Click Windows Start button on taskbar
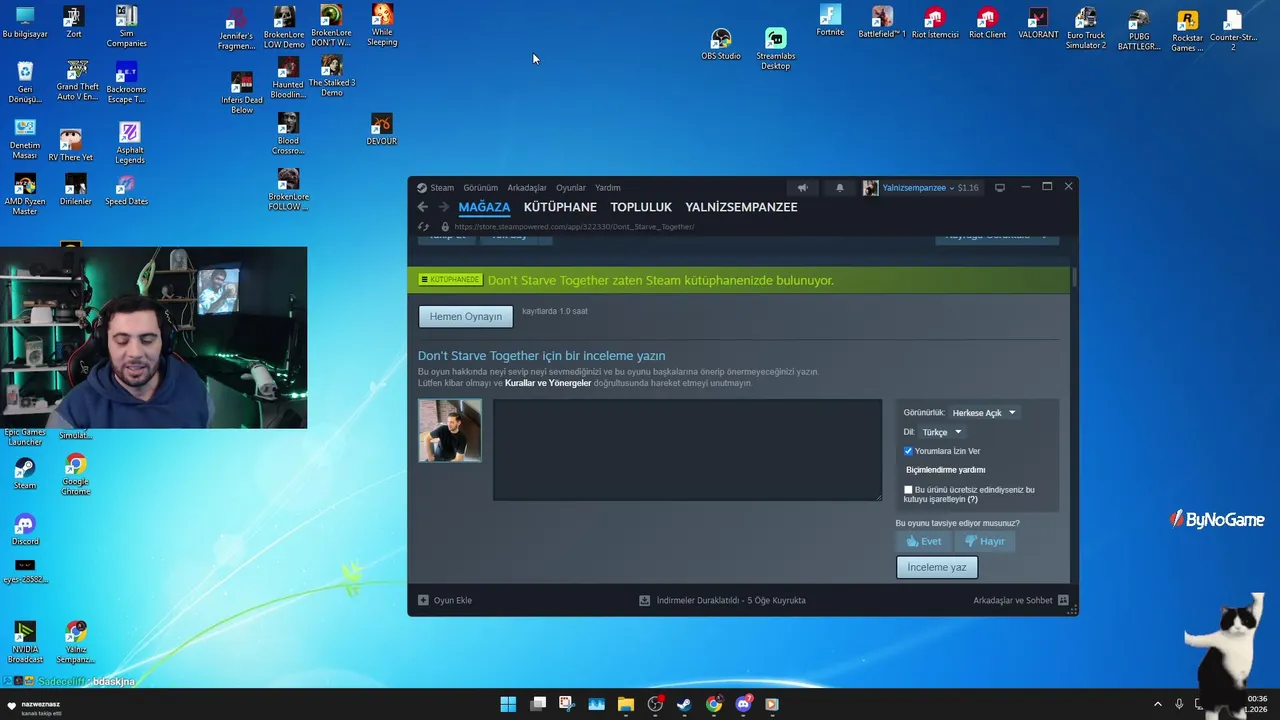This screenshot has height=720, width=1280. [x=508, y=704]
